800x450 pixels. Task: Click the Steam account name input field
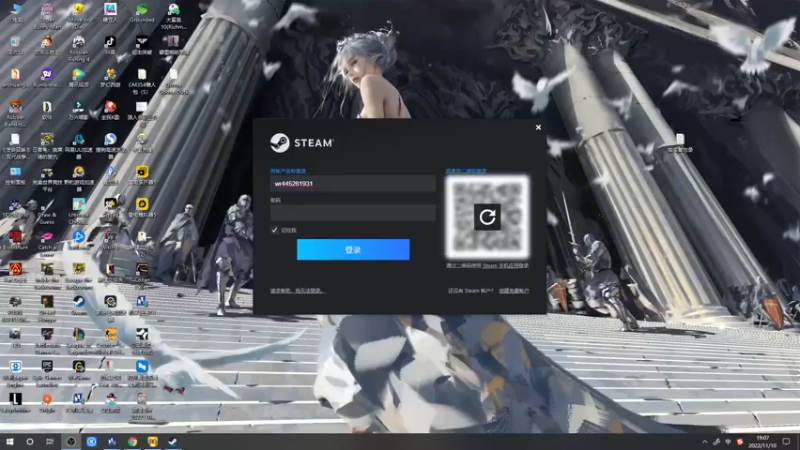[353, 184]
